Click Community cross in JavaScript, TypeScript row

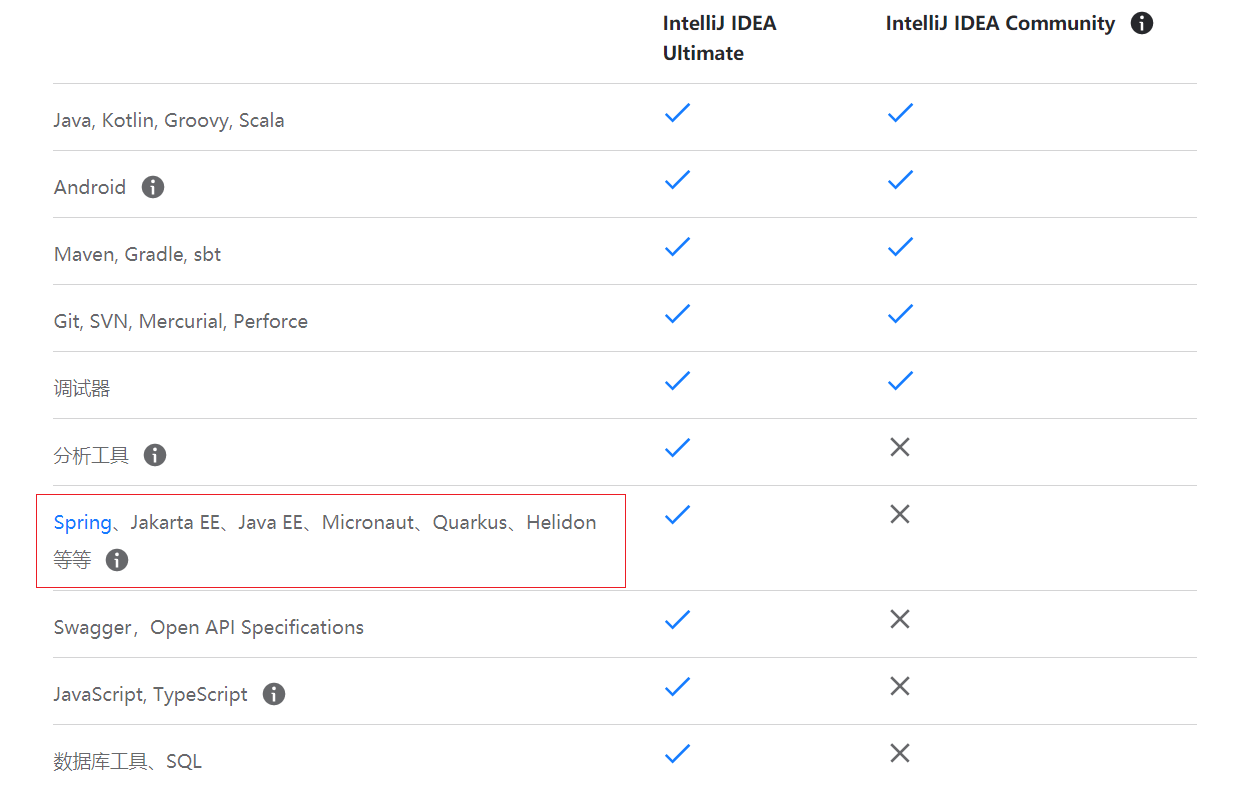(900, 686)
